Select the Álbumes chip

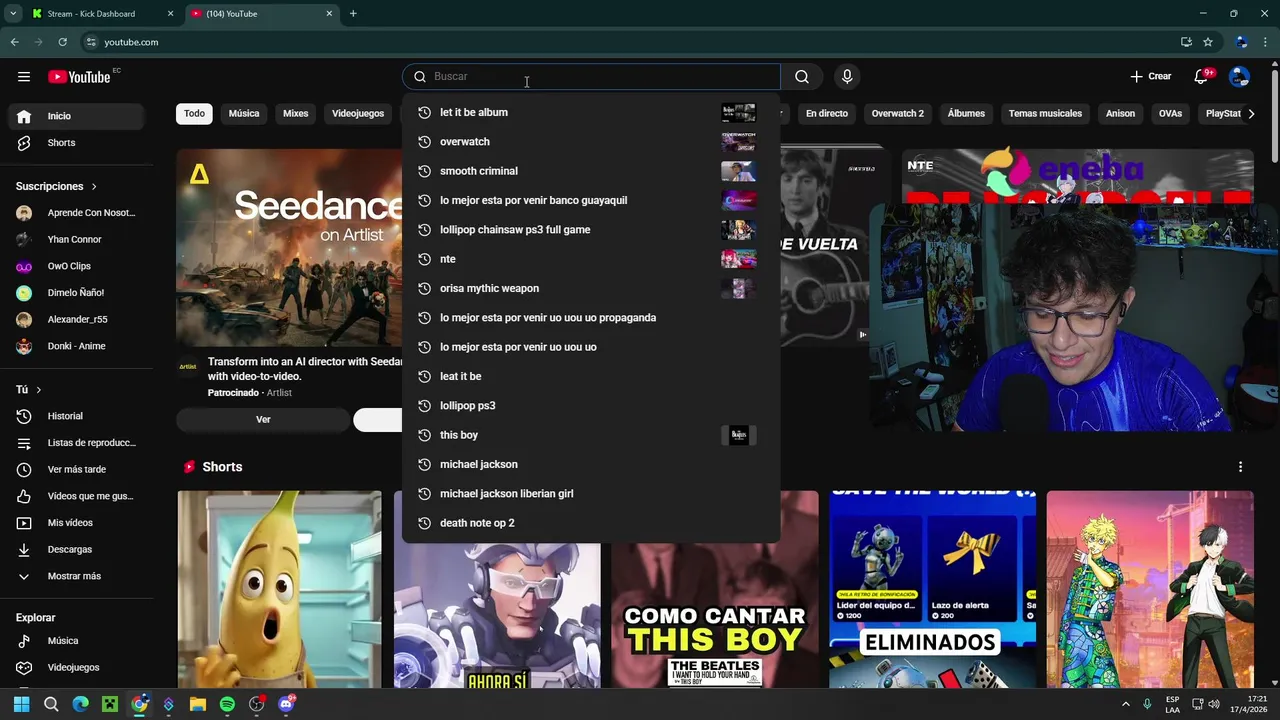(x=966, y=114)
